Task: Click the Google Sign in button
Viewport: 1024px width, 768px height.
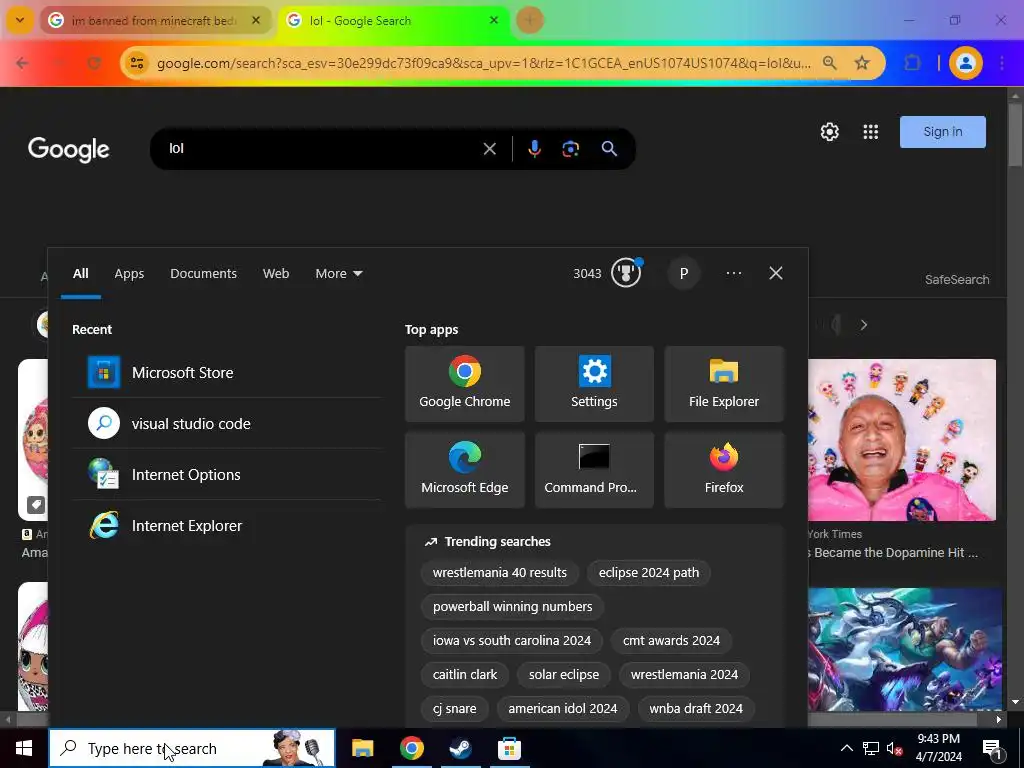Action: click(942, 132)
